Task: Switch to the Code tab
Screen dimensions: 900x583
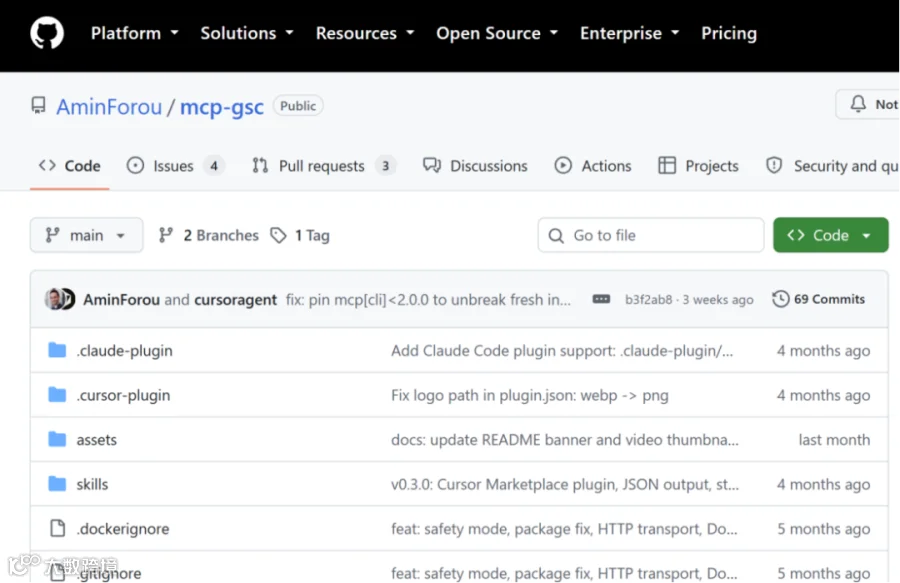Action: coord(69,166)
